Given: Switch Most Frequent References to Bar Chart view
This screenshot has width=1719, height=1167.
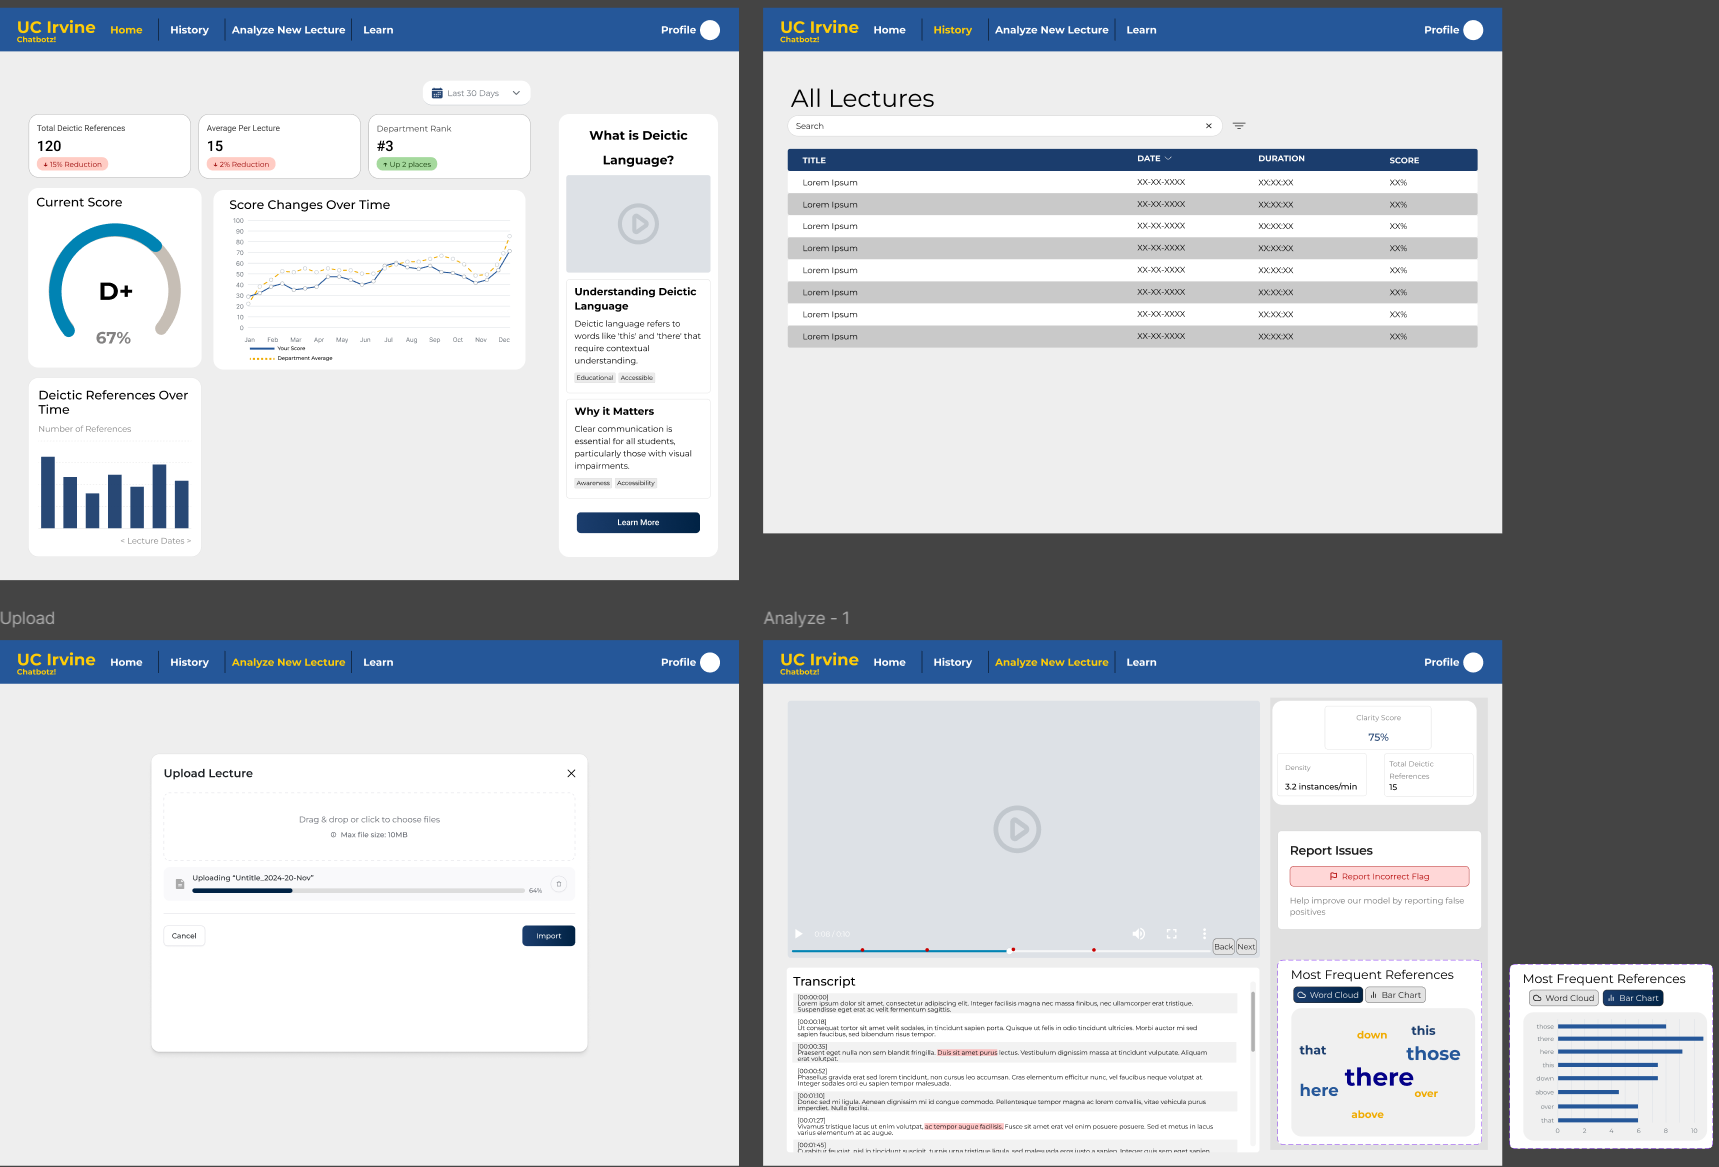Looking at the screenshot, I should point(1395,994).
